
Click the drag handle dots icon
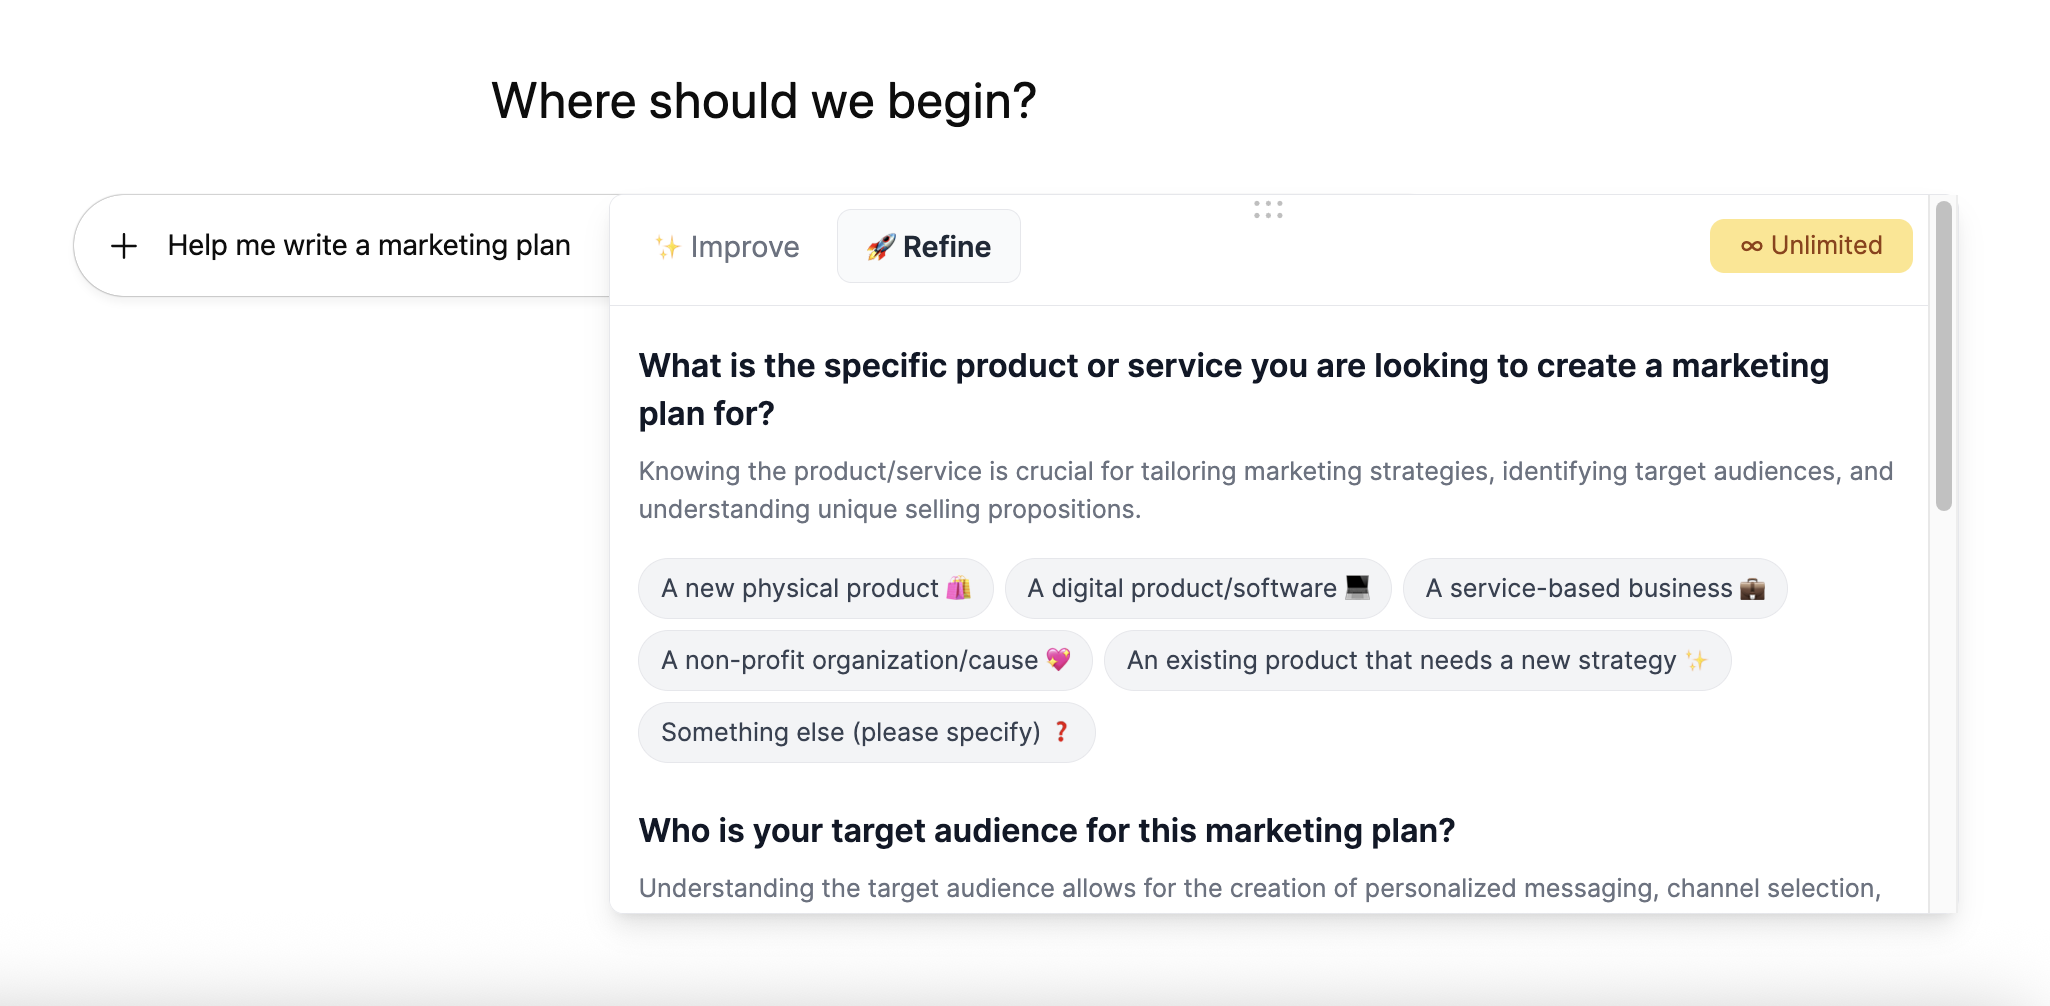[1268, 209]
